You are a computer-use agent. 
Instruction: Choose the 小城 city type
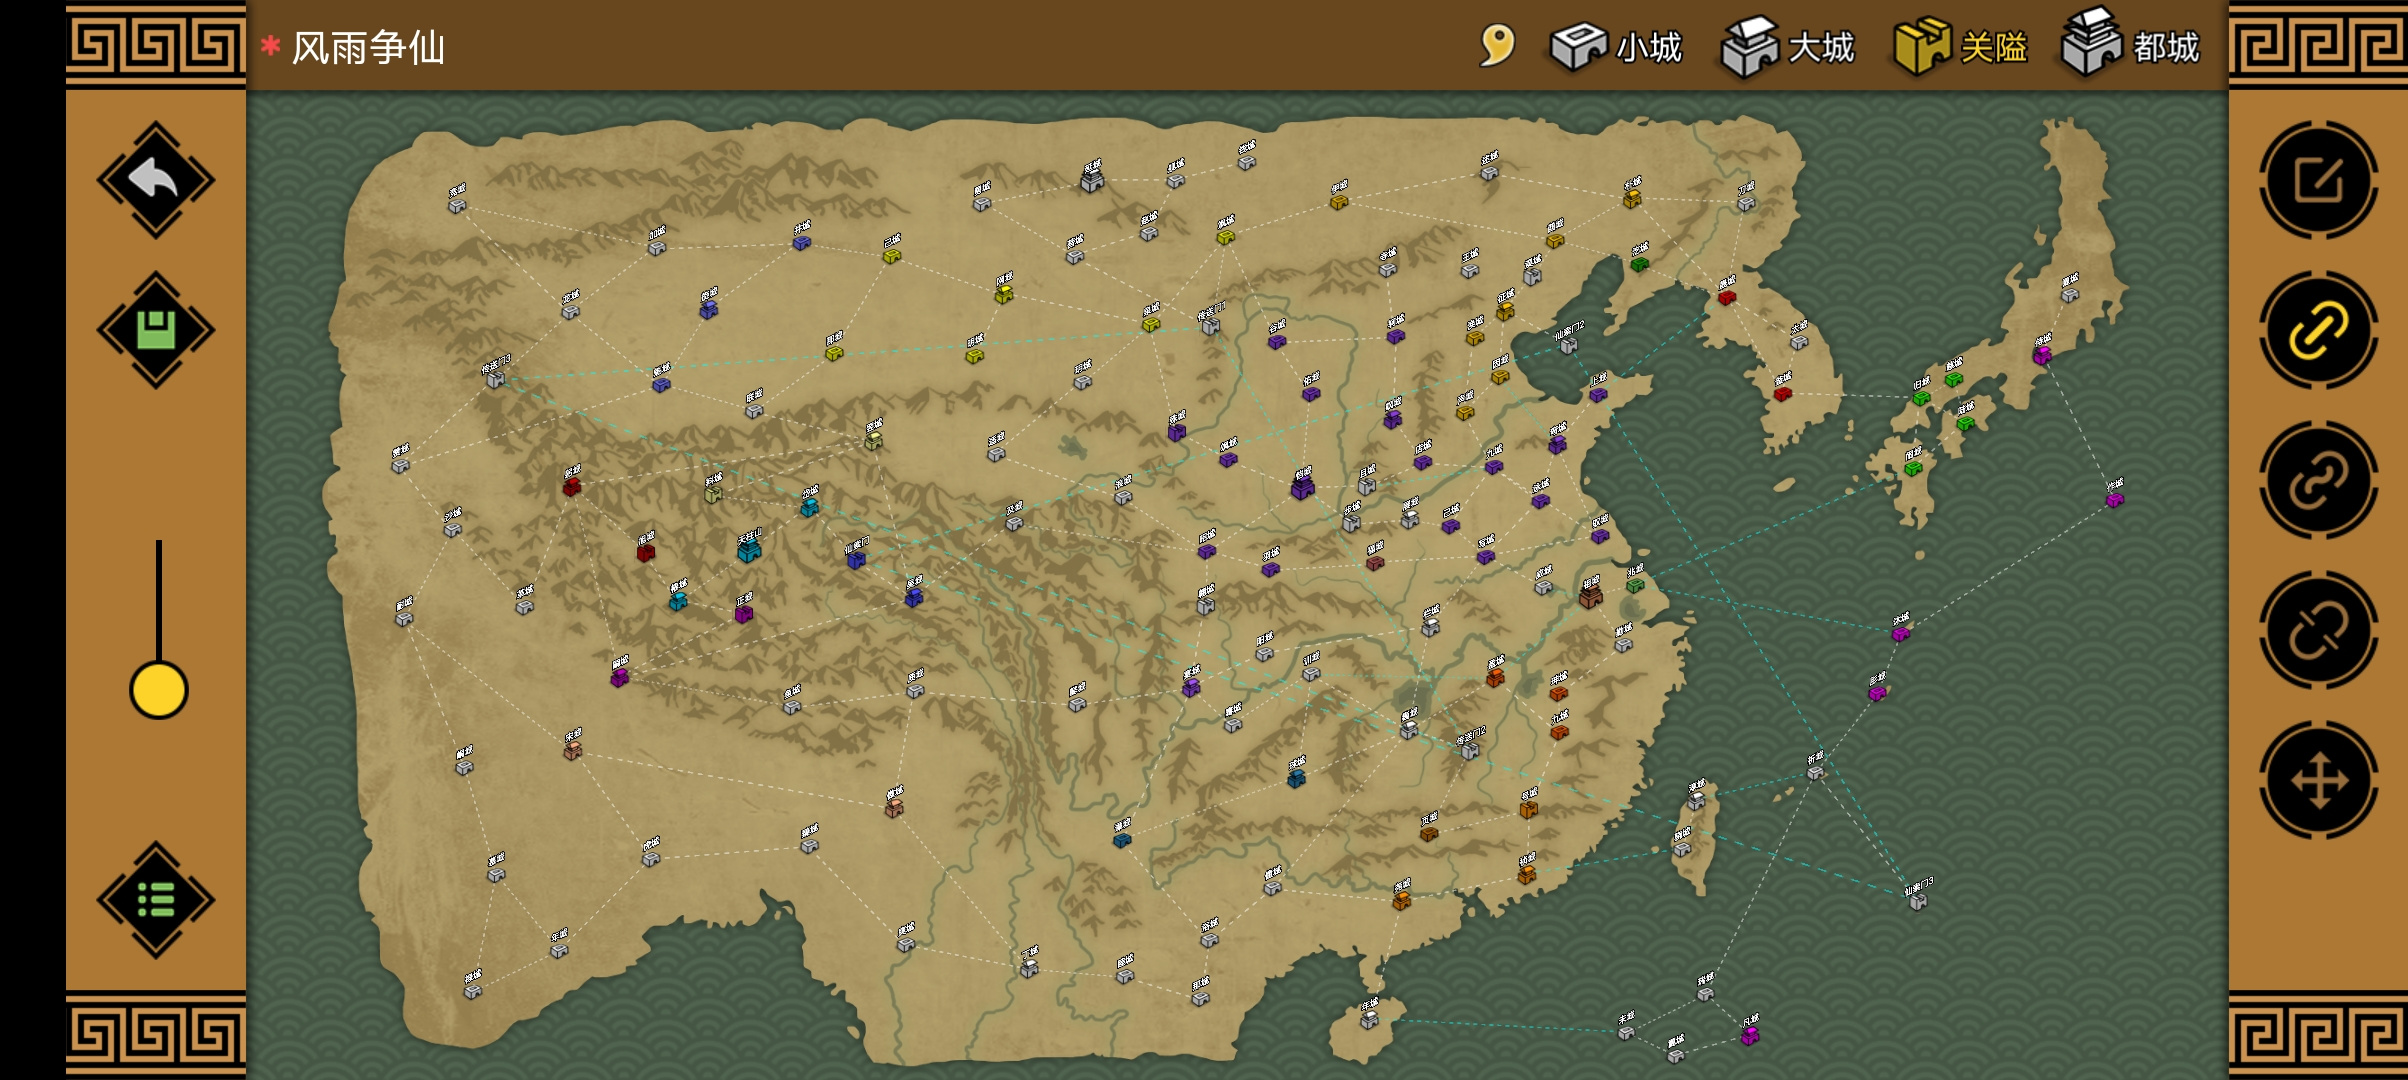point(1616,46)
